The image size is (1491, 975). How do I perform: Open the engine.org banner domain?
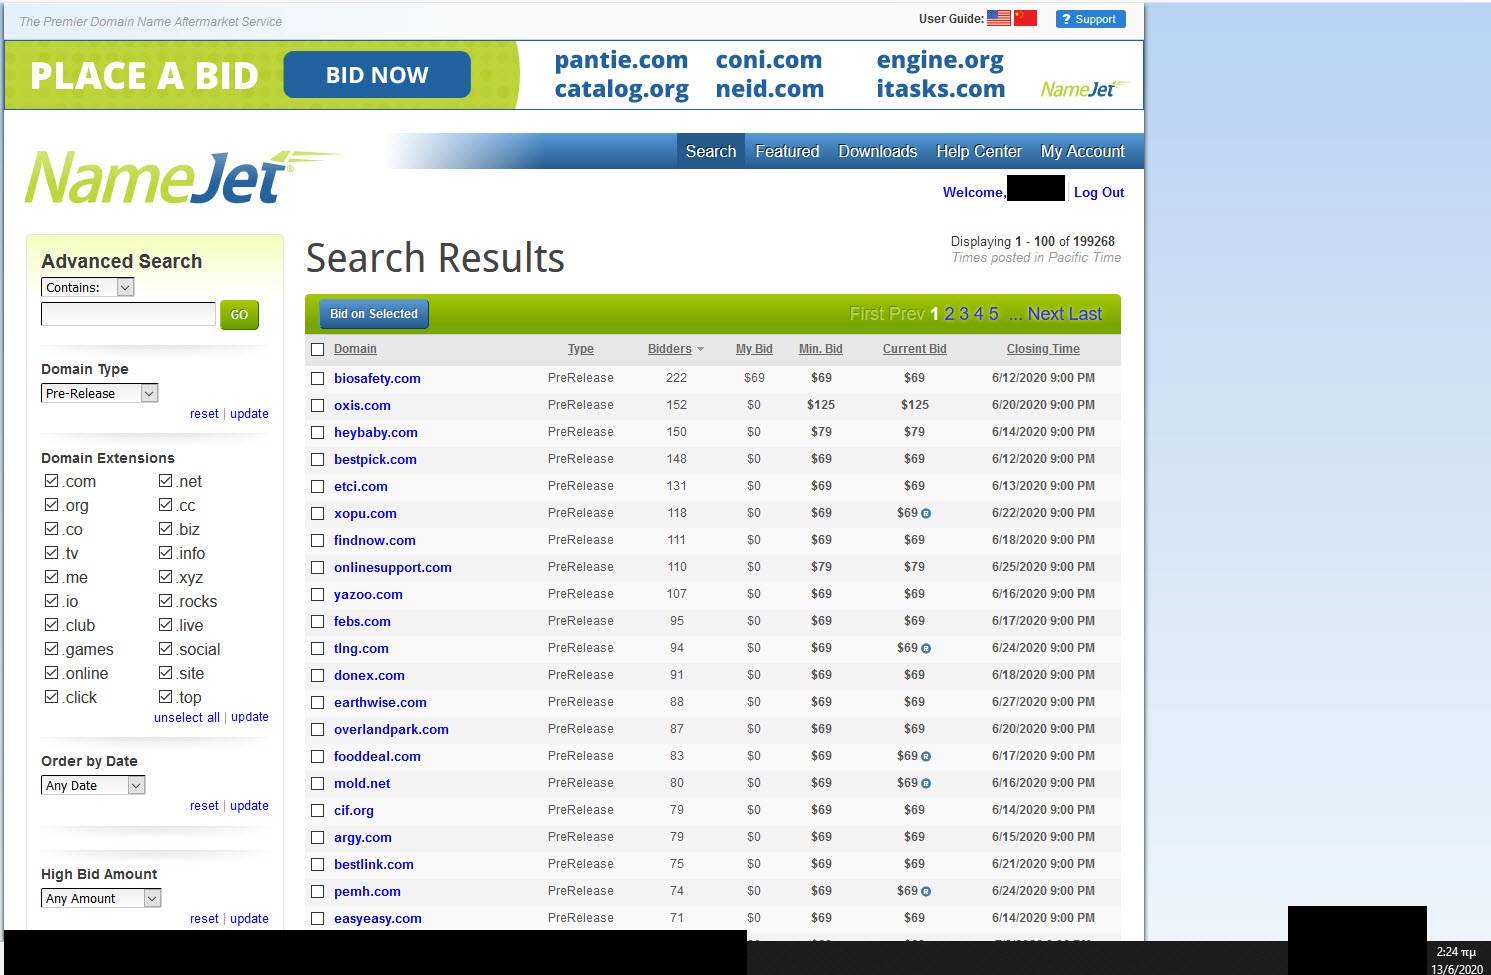point(940,60)
